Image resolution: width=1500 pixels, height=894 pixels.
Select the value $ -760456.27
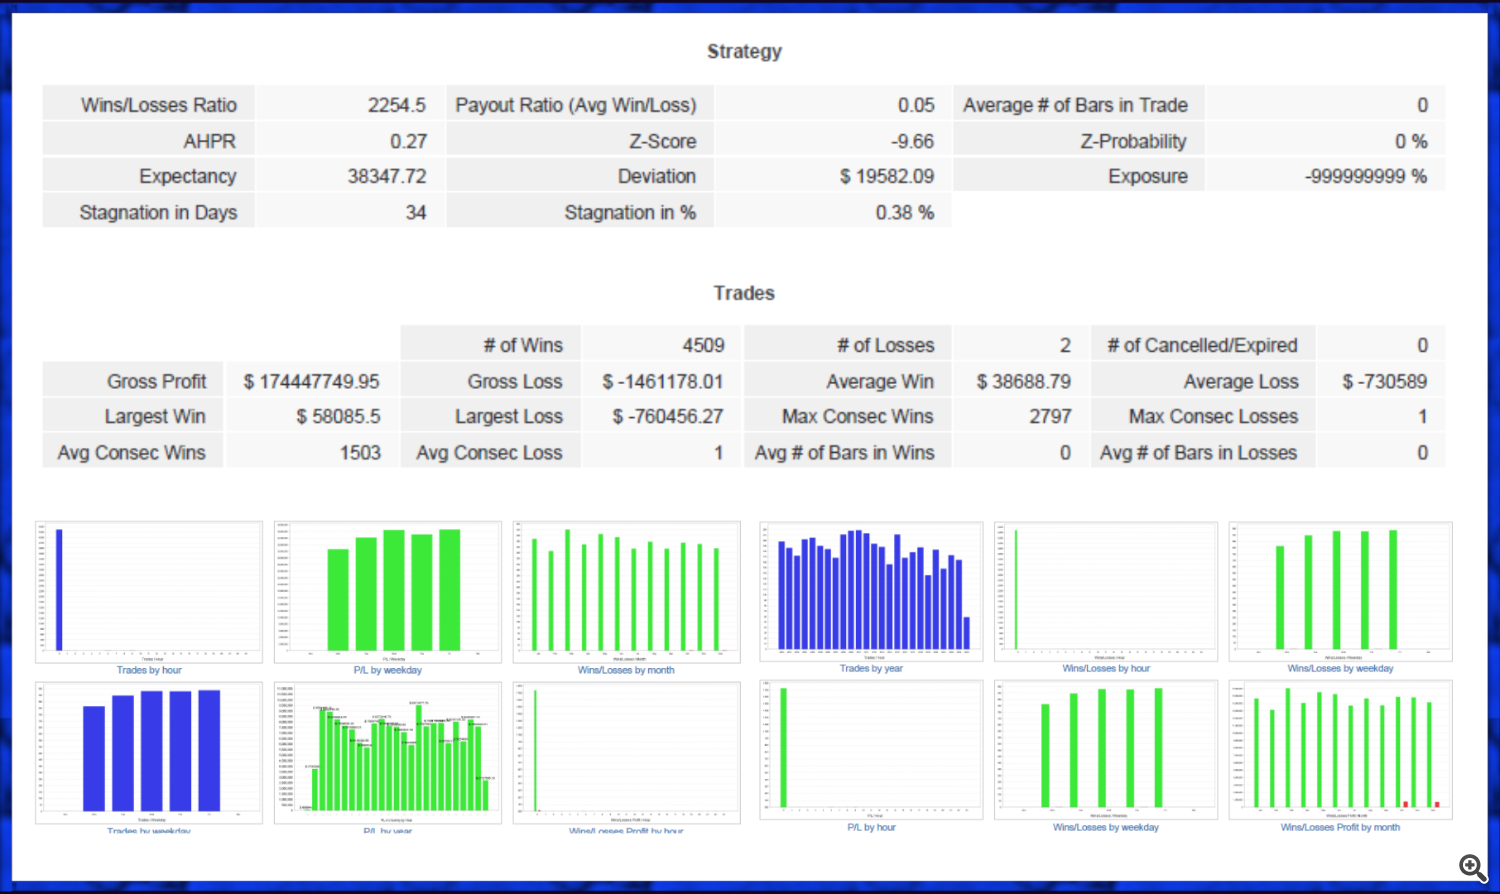[x=668, y=416]
